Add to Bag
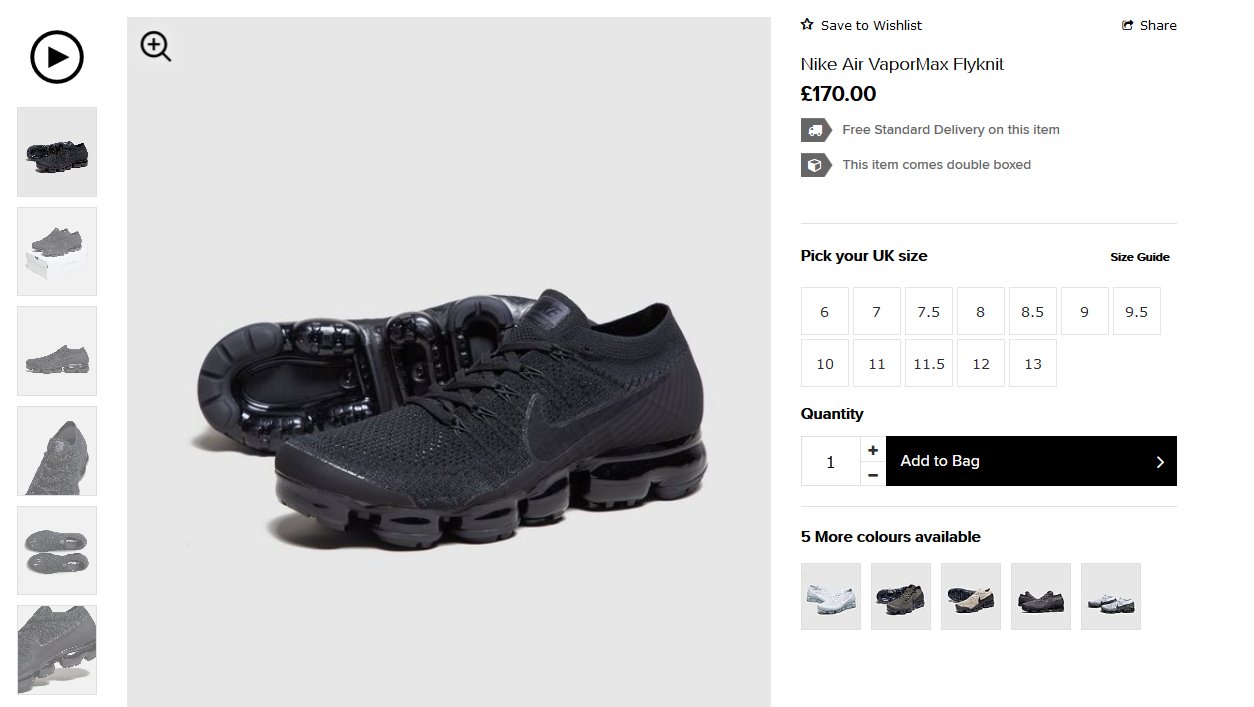The image size is (1254, 707). 1031,461
